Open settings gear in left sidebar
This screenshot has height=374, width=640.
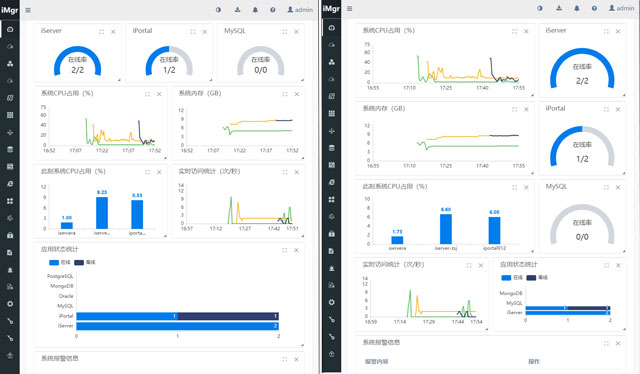10,304
